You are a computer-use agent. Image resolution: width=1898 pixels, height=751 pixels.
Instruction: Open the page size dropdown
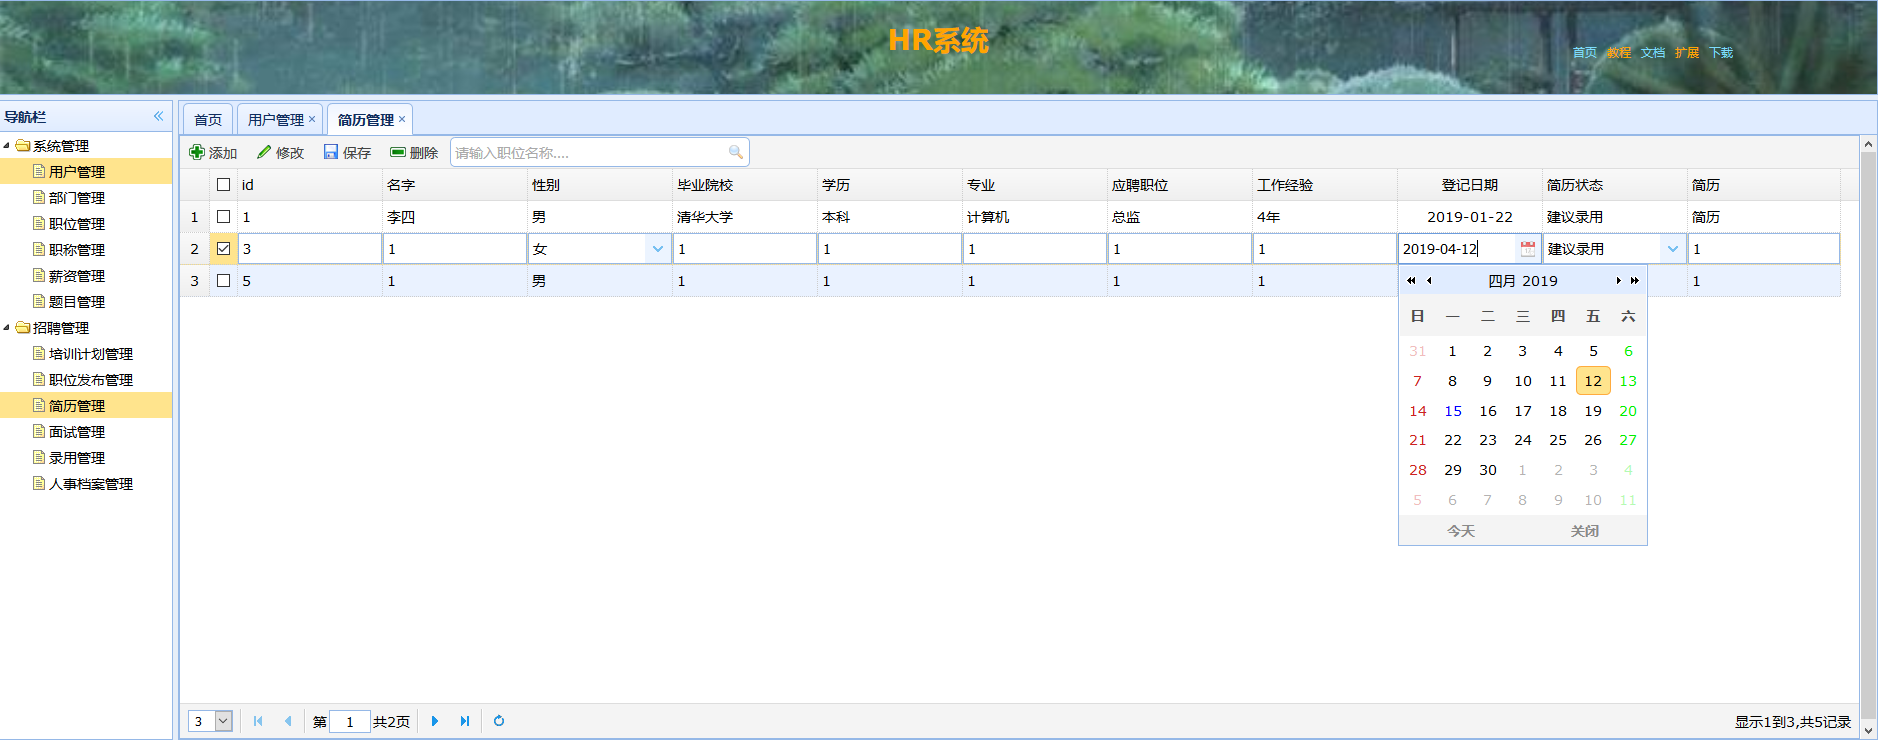tap(224, 721)
